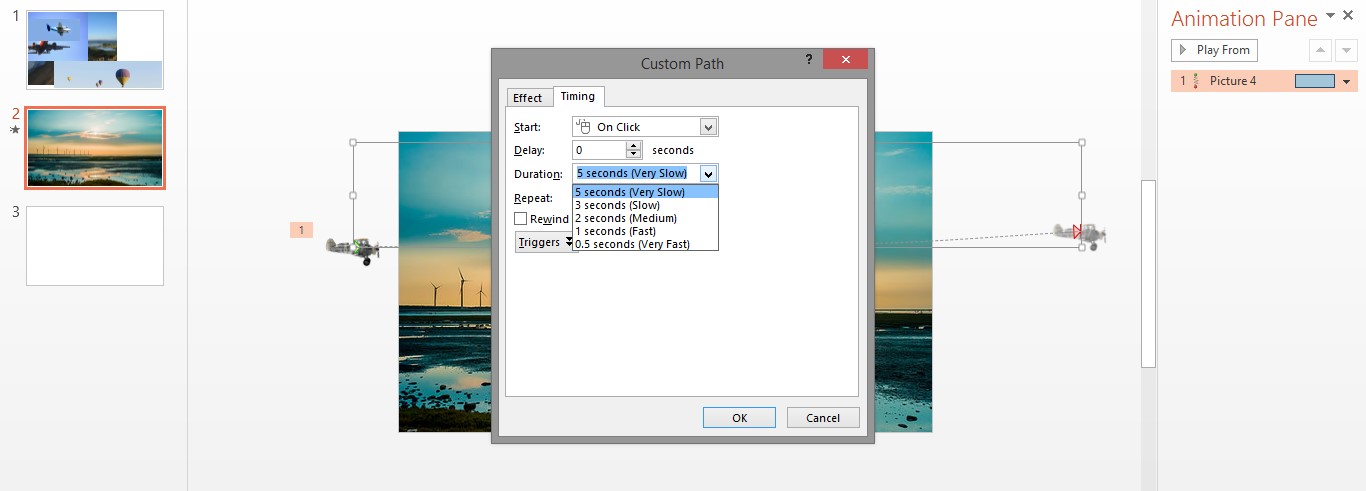This screenshot has height=491, width=1366.
Task: Click the dialog Help question mark
Action: pyautogui.click(x=809, y=59)
